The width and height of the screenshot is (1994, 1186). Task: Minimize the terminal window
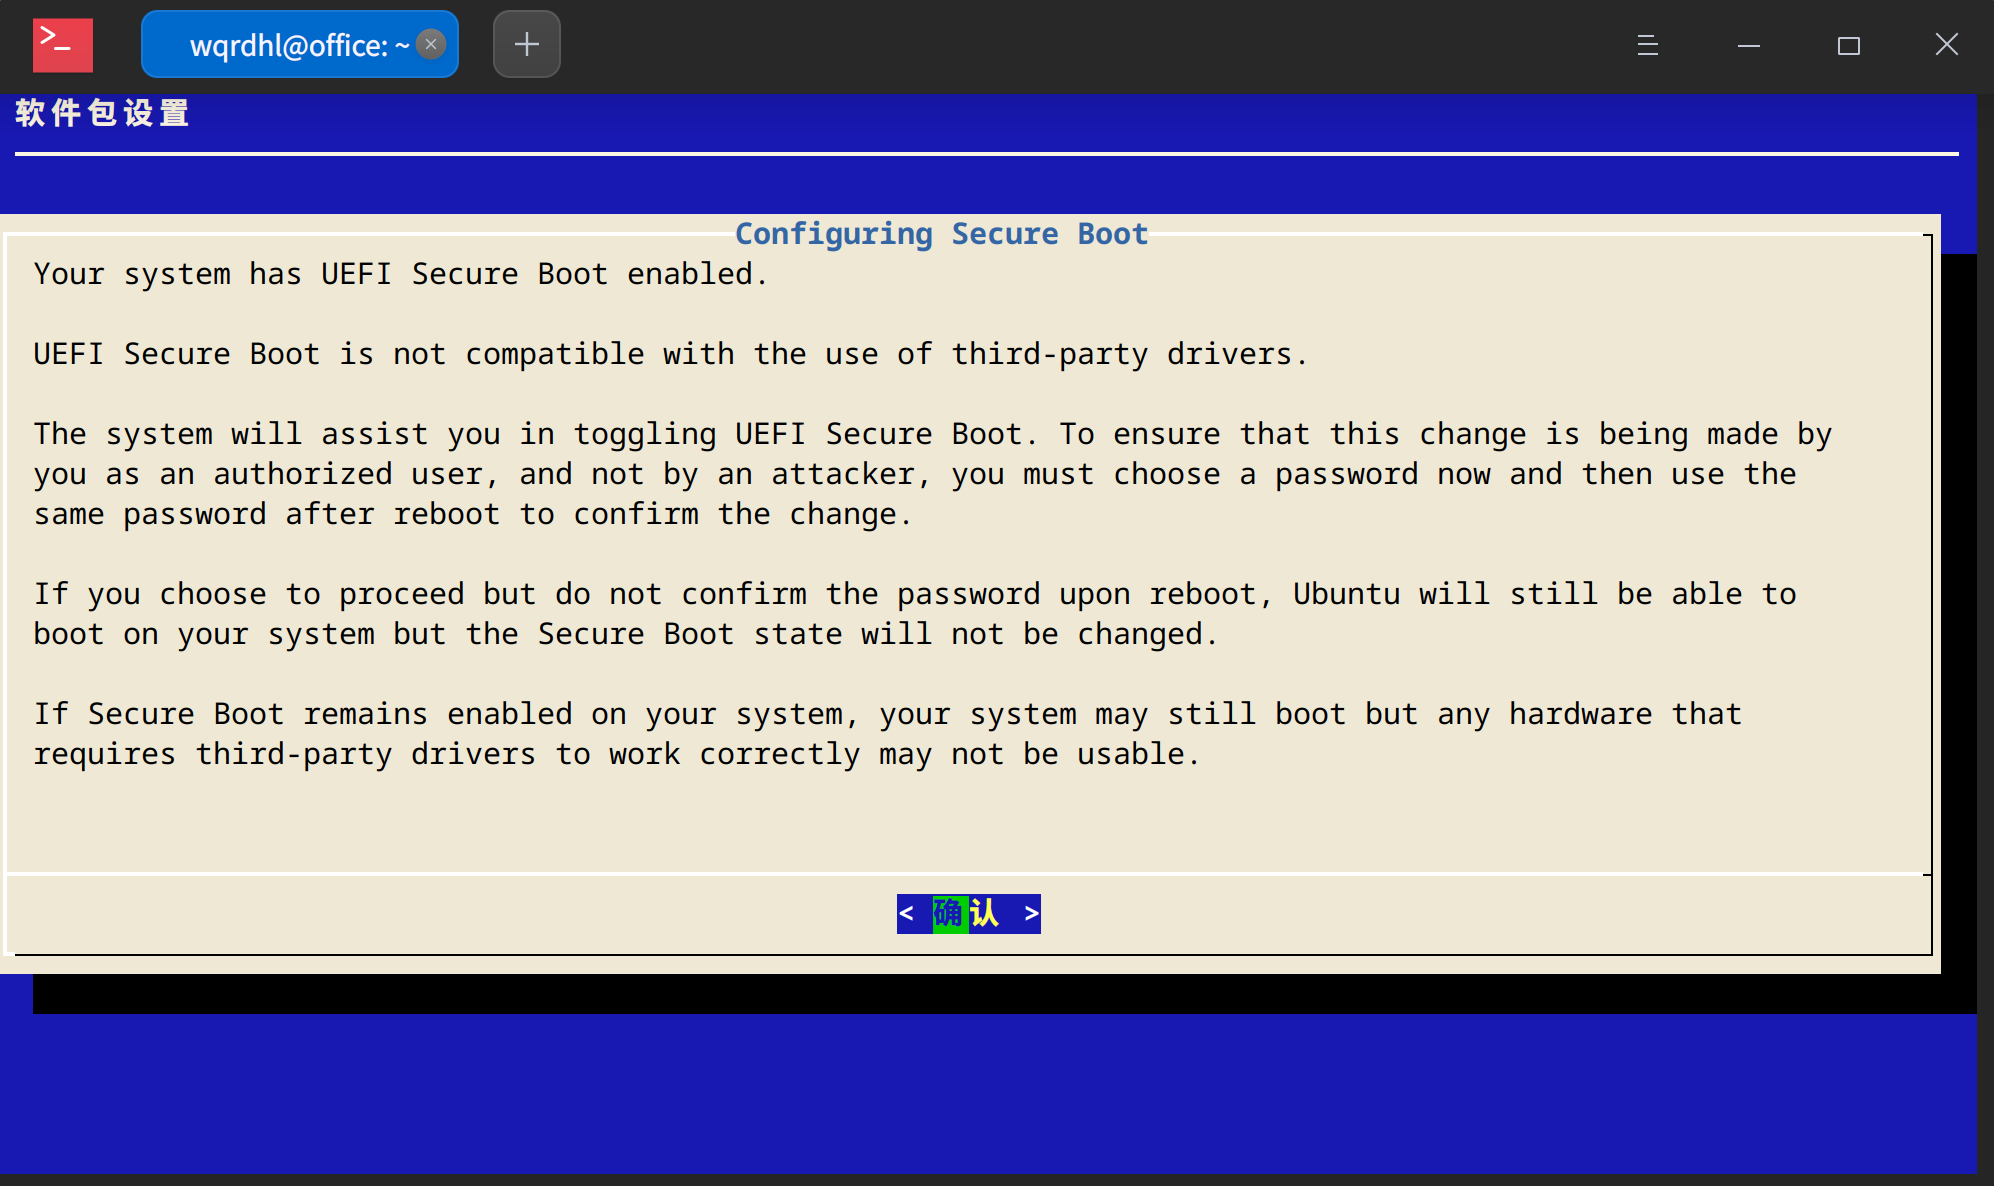tap(1748, 45)
